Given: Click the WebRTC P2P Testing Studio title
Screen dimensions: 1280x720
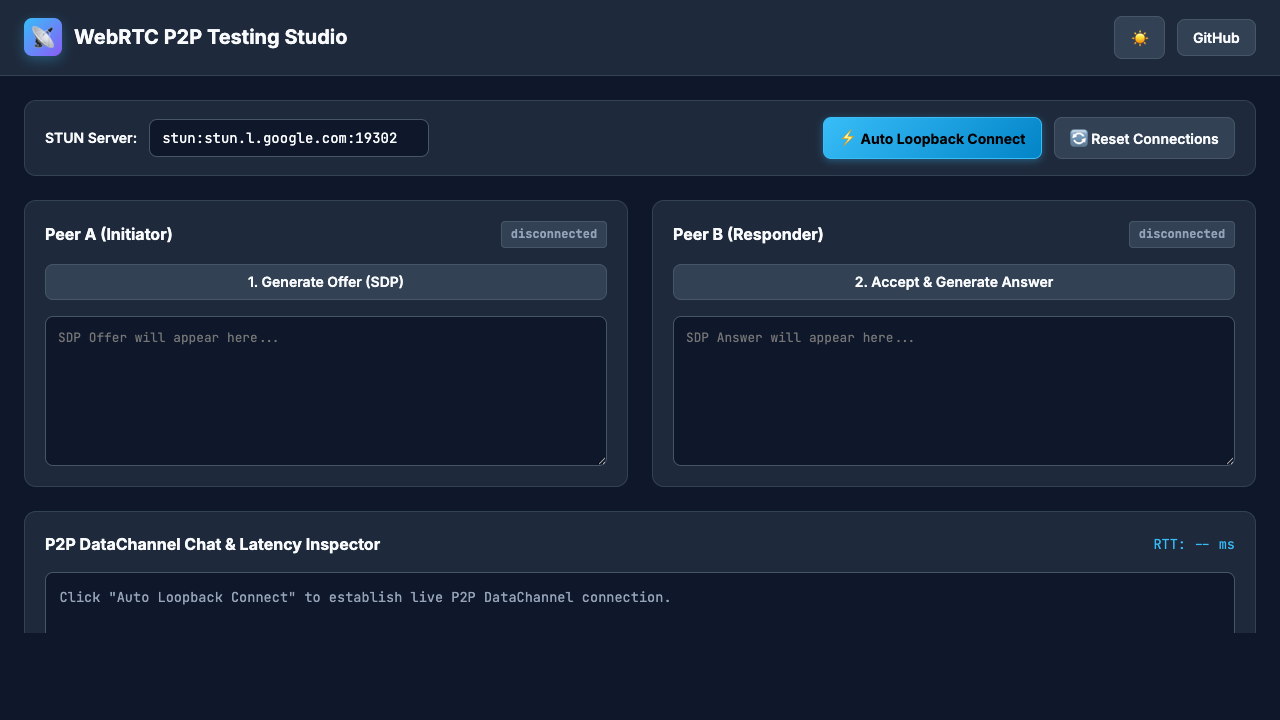Looking at the screenshot, I should point(210,37).
